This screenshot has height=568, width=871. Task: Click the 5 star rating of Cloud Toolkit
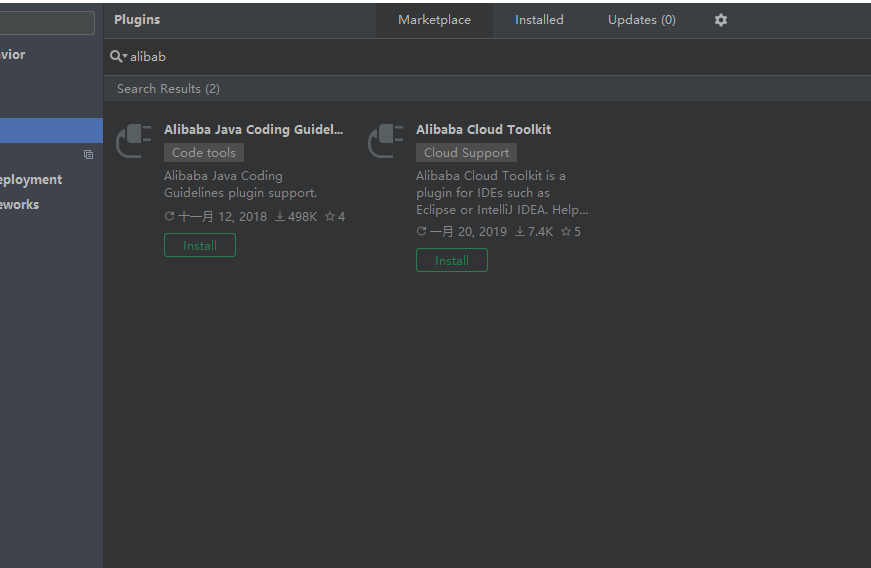point(570,232)
